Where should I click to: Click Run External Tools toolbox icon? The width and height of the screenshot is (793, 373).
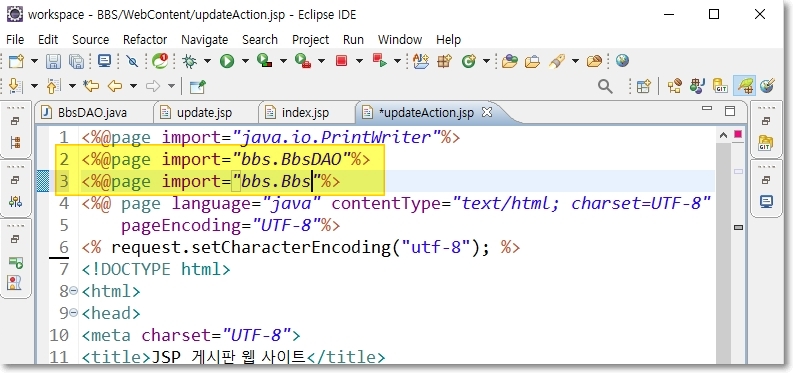[303, 61]
